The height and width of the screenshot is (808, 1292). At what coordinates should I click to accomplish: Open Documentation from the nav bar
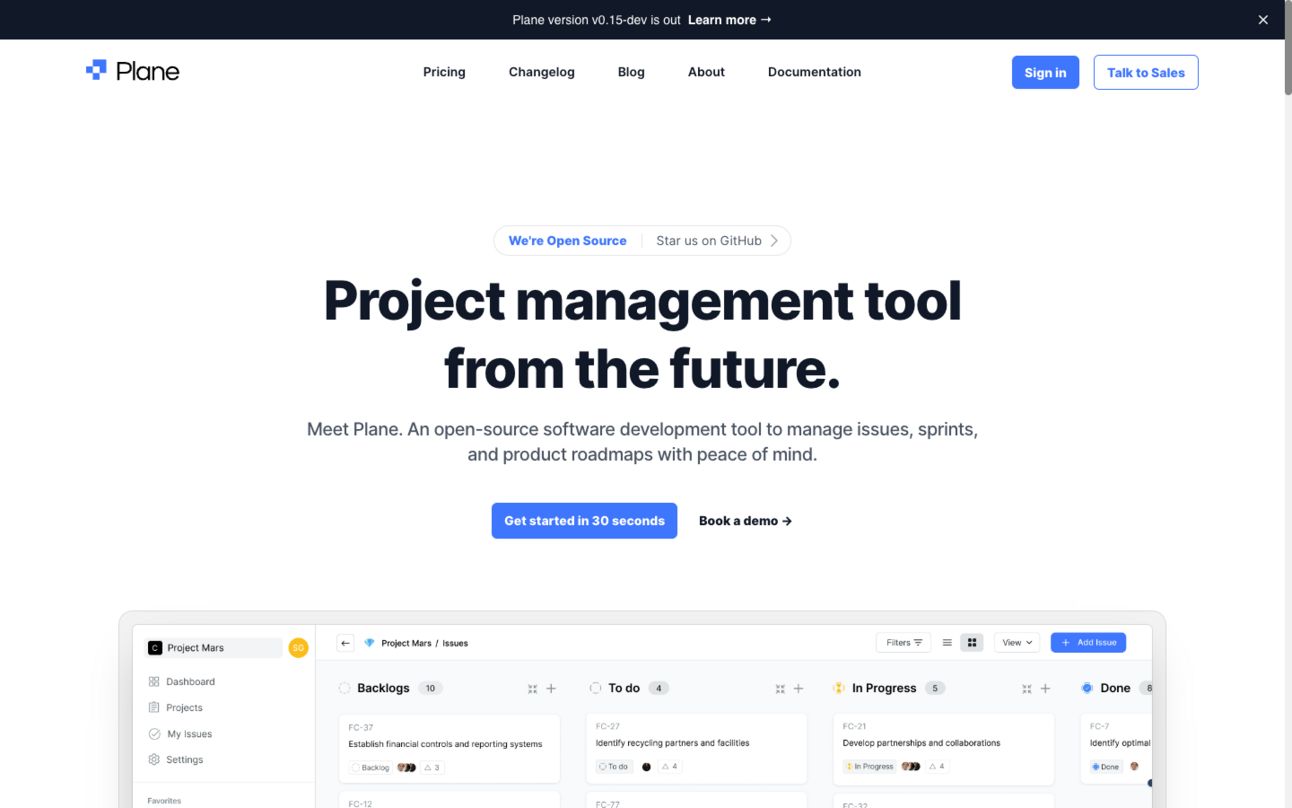(814, 72)
